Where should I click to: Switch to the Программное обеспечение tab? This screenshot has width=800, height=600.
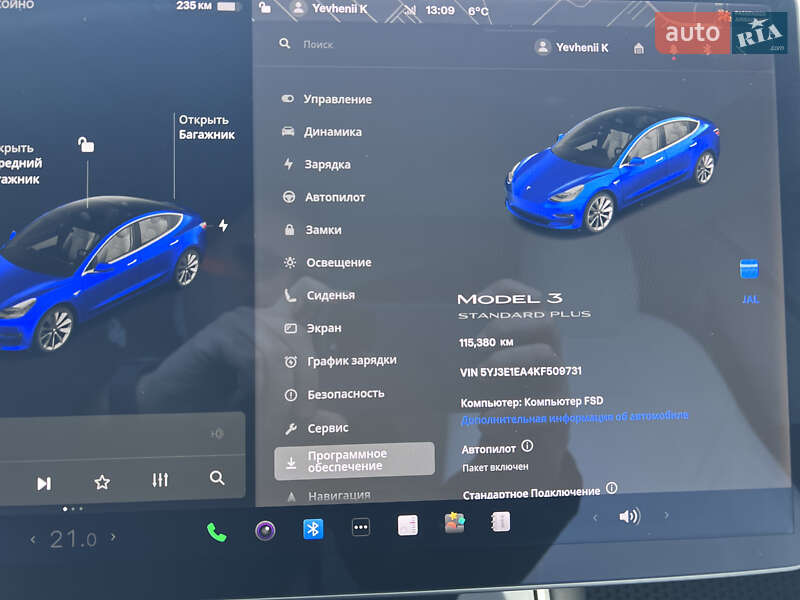[355, 460]
